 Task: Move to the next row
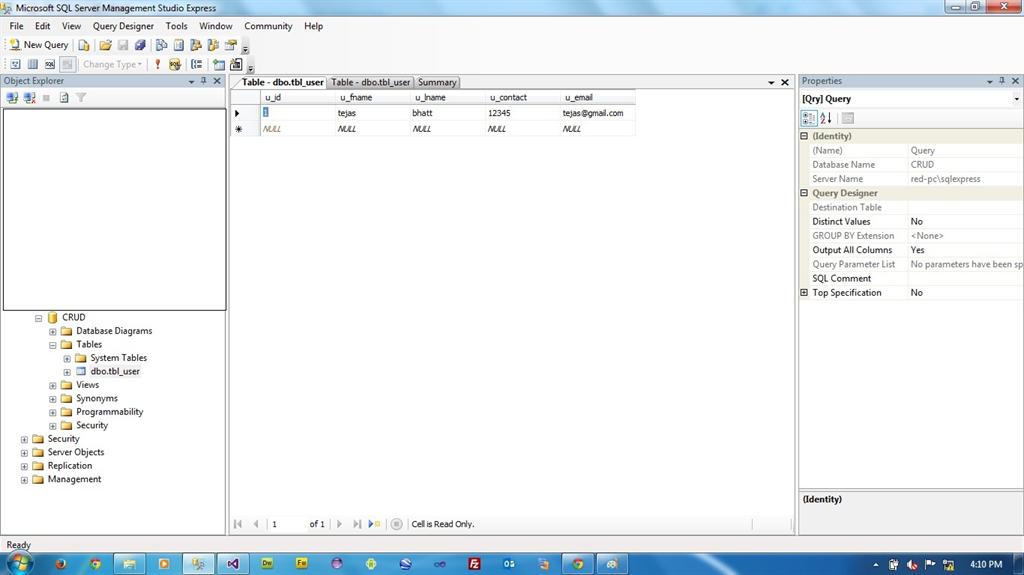(339, 524)
